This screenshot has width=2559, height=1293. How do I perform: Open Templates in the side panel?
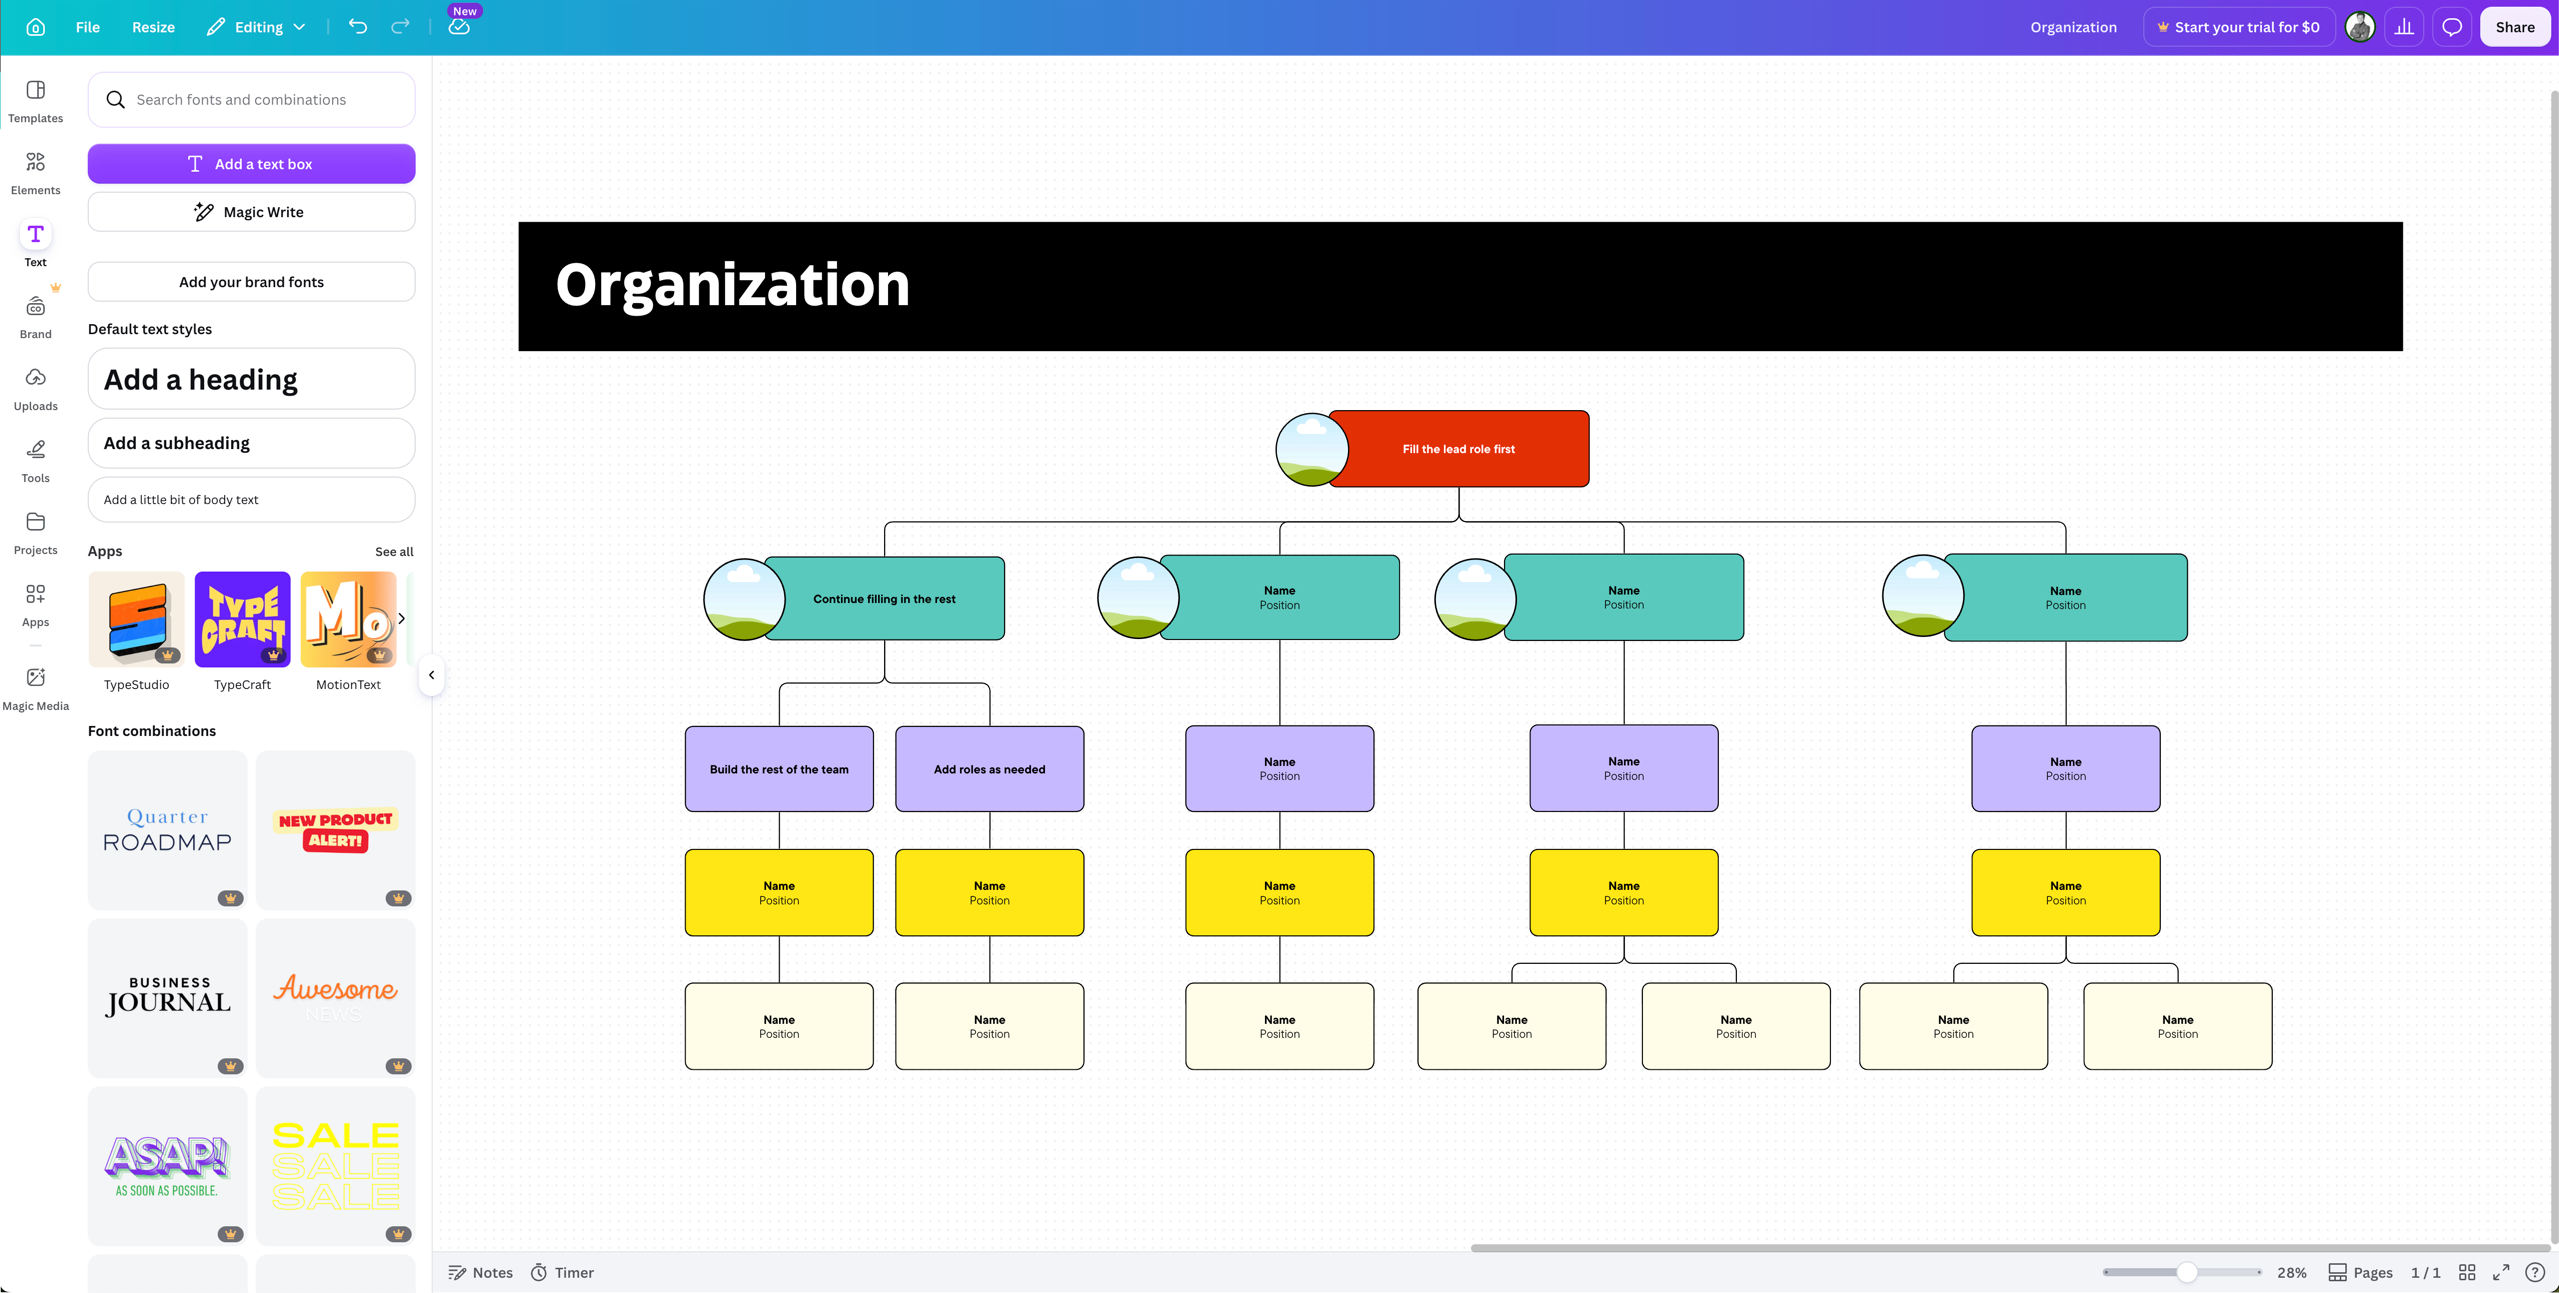tap(36, 102)
